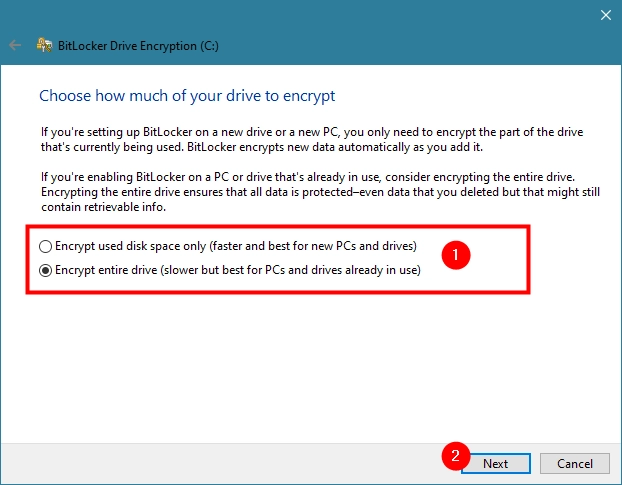
Task: Click the BitLocker key-and-lock icon
Action: coord(44,45)
